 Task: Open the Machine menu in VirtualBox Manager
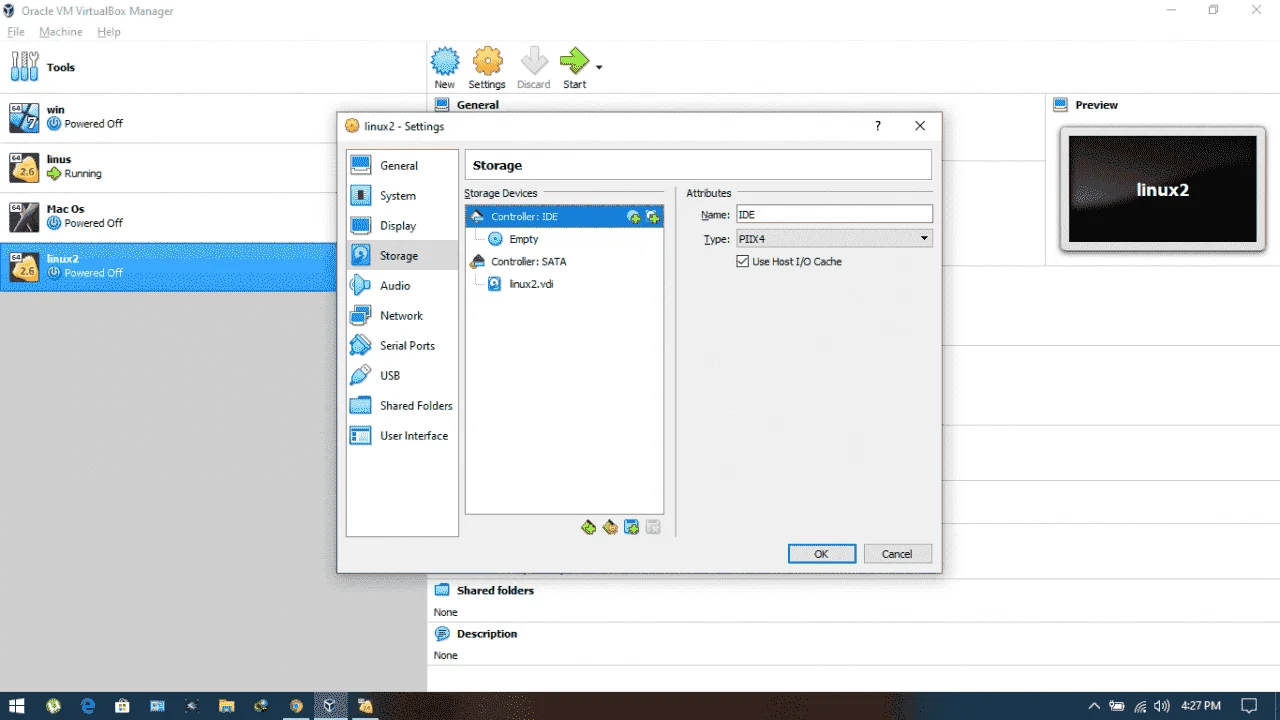tap(61, 32)
